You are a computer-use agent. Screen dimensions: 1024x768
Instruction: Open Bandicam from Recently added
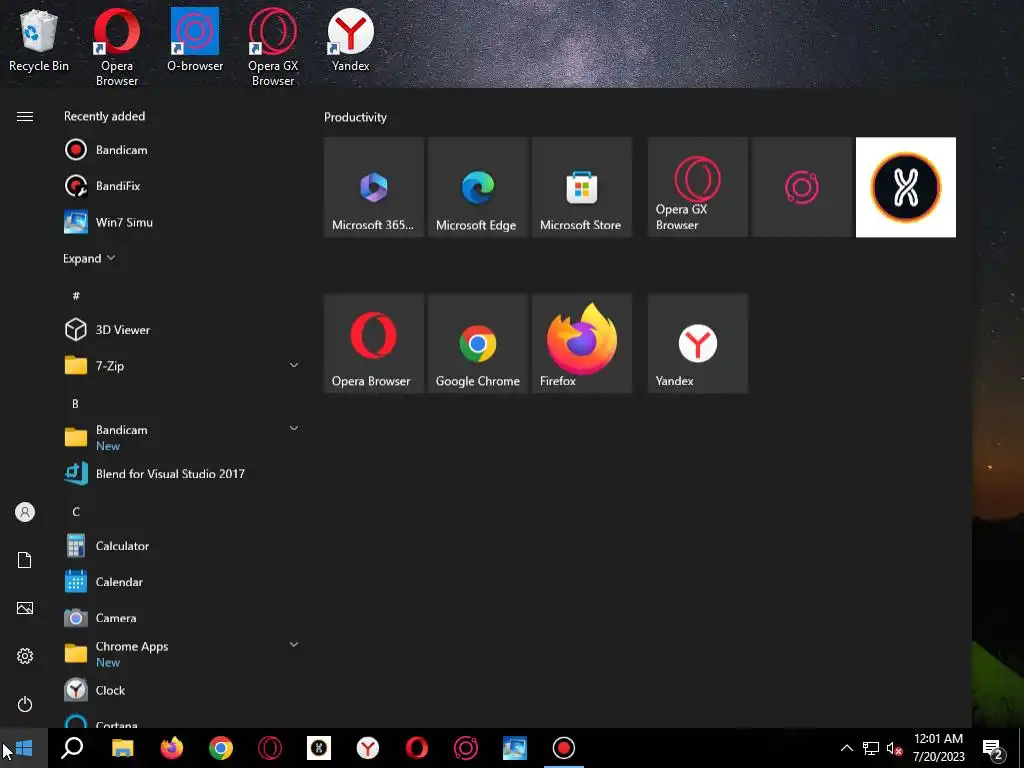(x=180, y=150)
